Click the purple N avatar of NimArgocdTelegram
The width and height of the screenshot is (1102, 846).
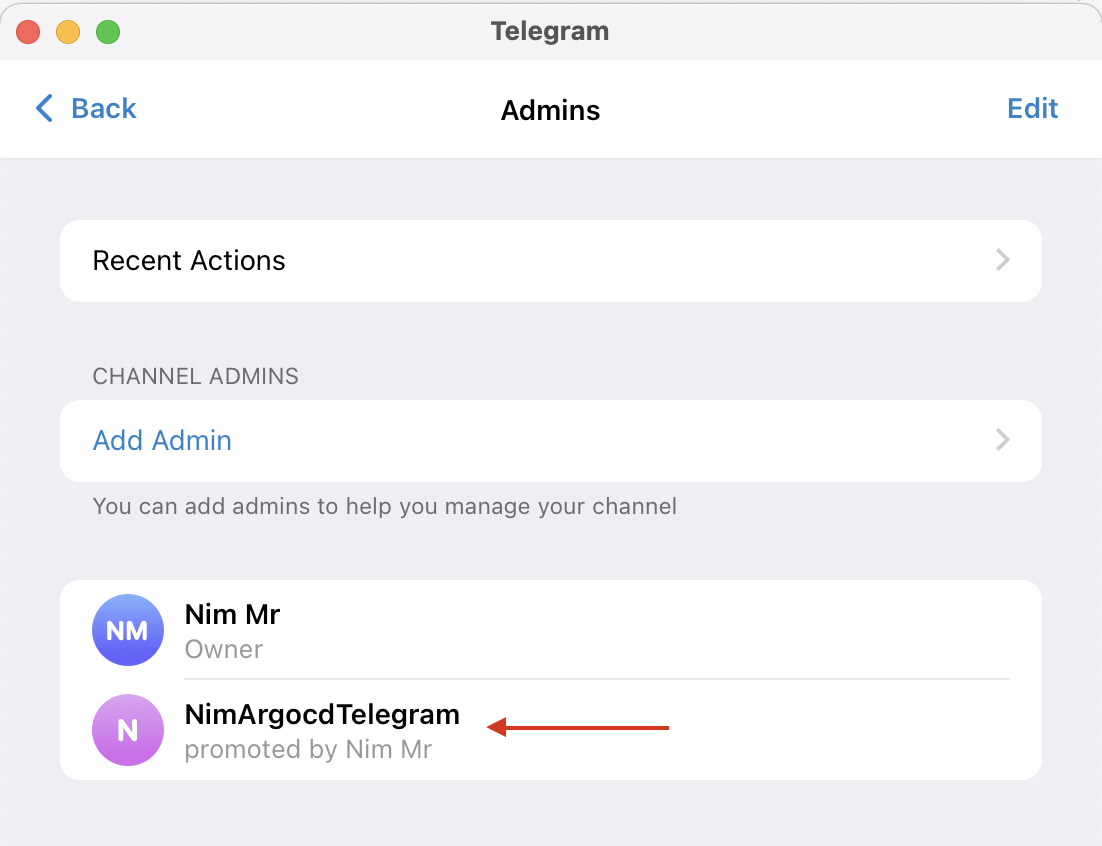(127, 730)
